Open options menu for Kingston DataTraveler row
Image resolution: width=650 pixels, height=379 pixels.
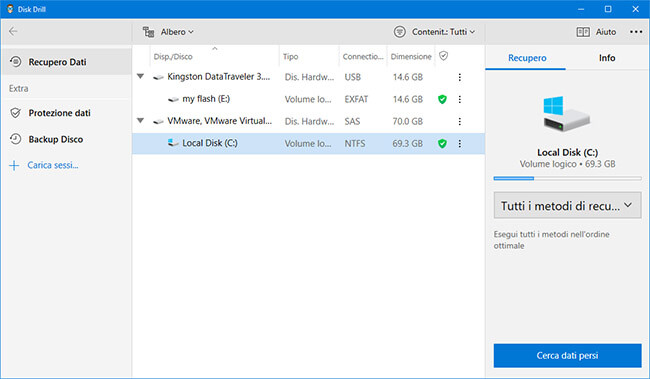coord(460,77)
